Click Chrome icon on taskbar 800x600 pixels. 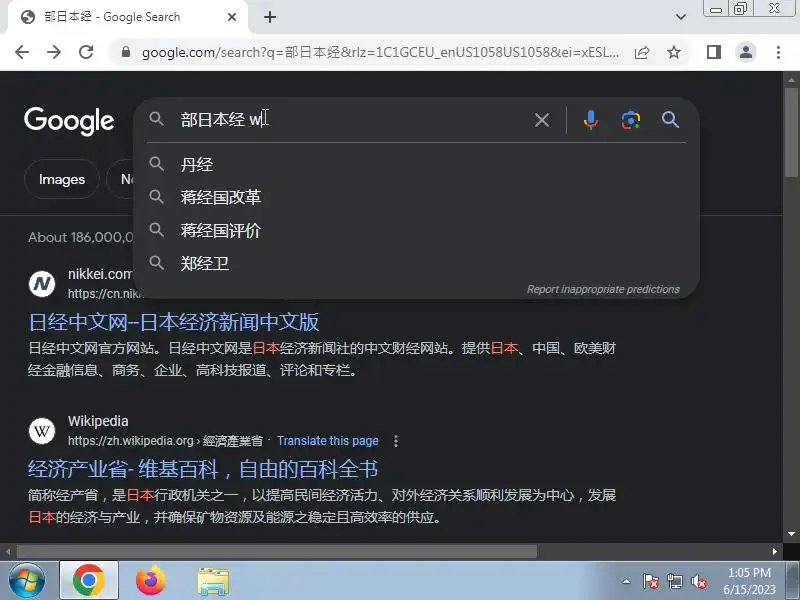point(89,581)
